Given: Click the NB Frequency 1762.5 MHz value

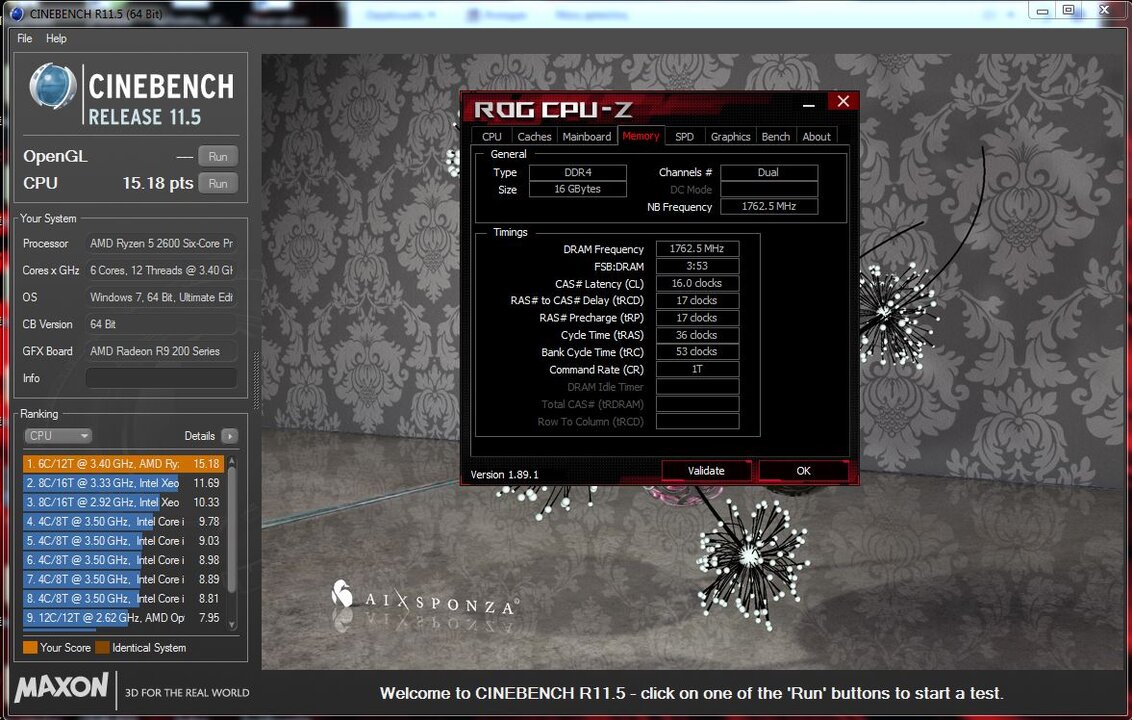Looking at the screenshot, I should click(769, 207).
